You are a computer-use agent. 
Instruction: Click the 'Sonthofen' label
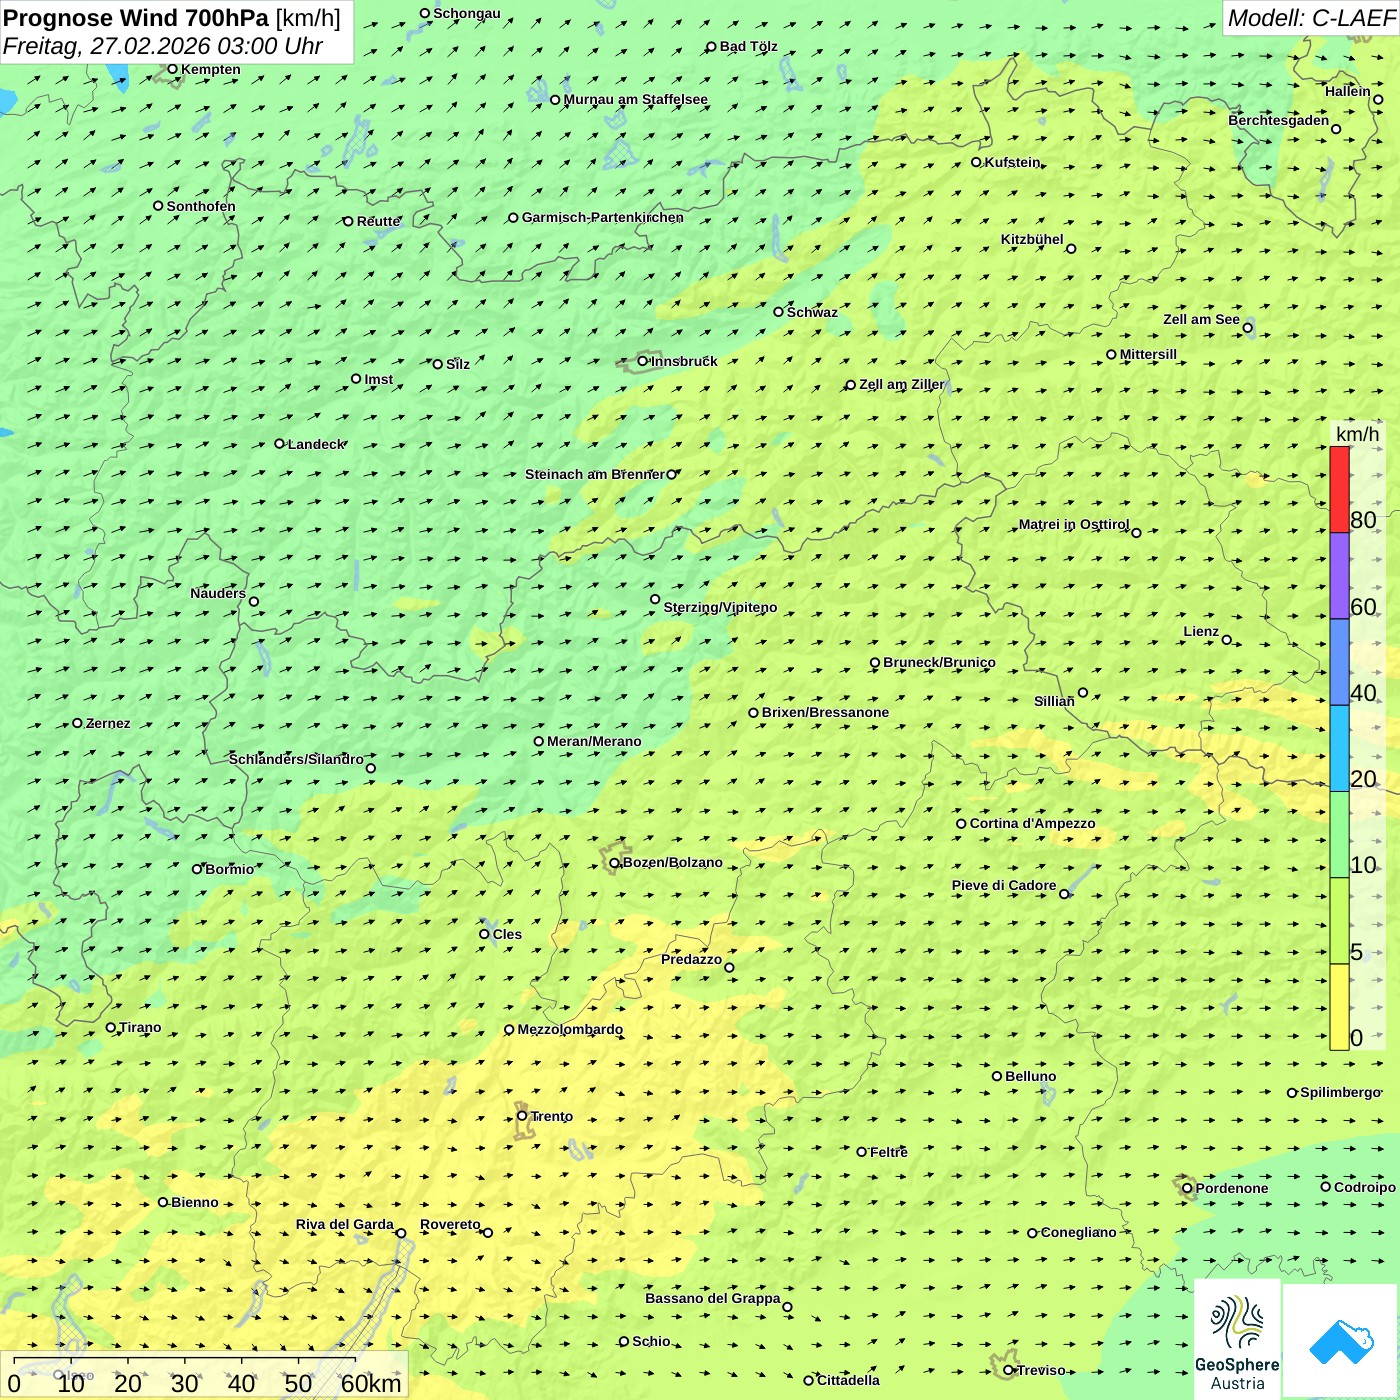tap(201, 206)
